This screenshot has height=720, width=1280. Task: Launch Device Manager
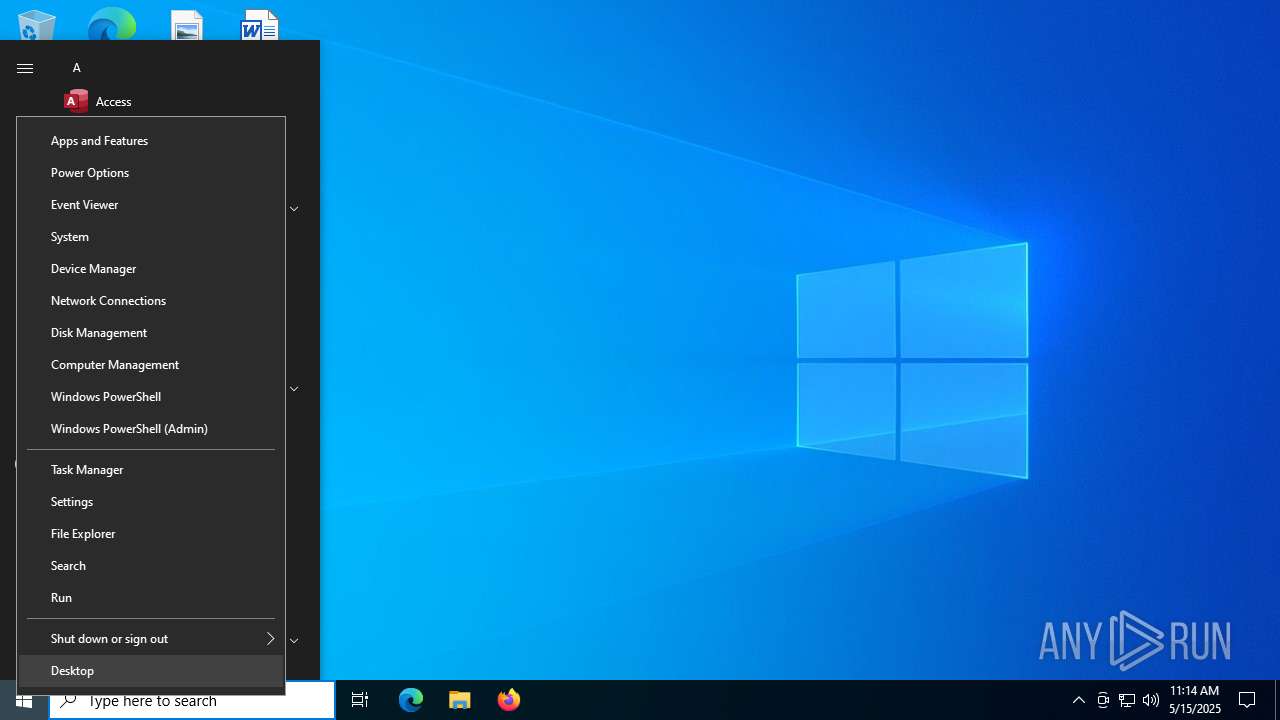151,269
